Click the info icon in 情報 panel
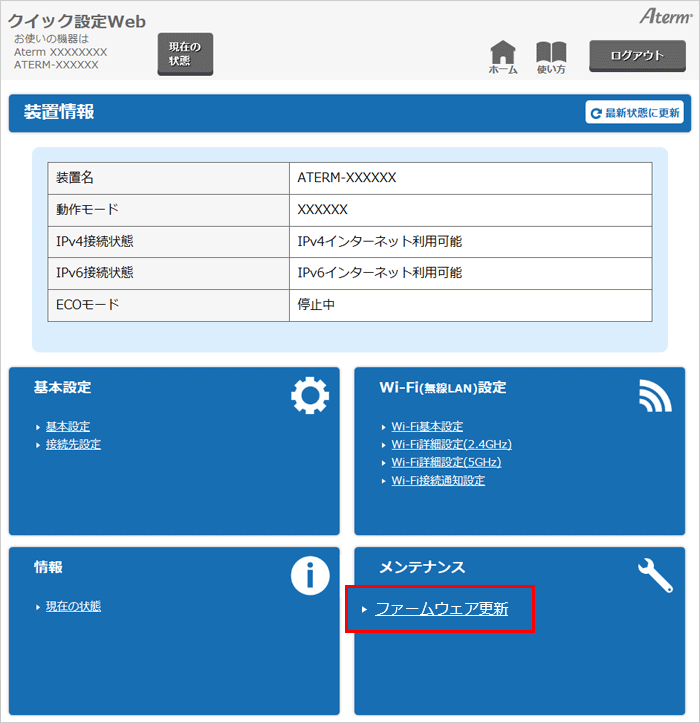Screen dimensions: 700x723 point(309,575)
